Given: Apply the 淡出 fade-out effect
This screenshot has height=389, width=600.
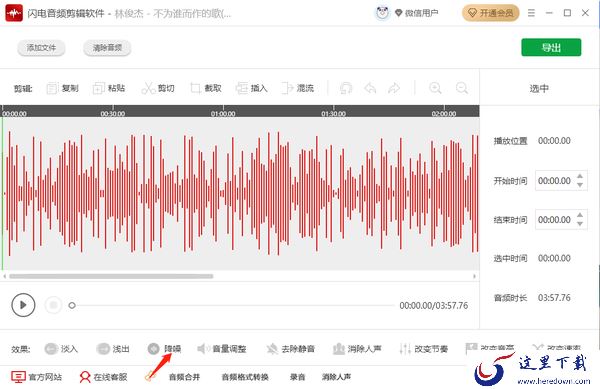Looking at the screenshot, I should click(113, 349).
